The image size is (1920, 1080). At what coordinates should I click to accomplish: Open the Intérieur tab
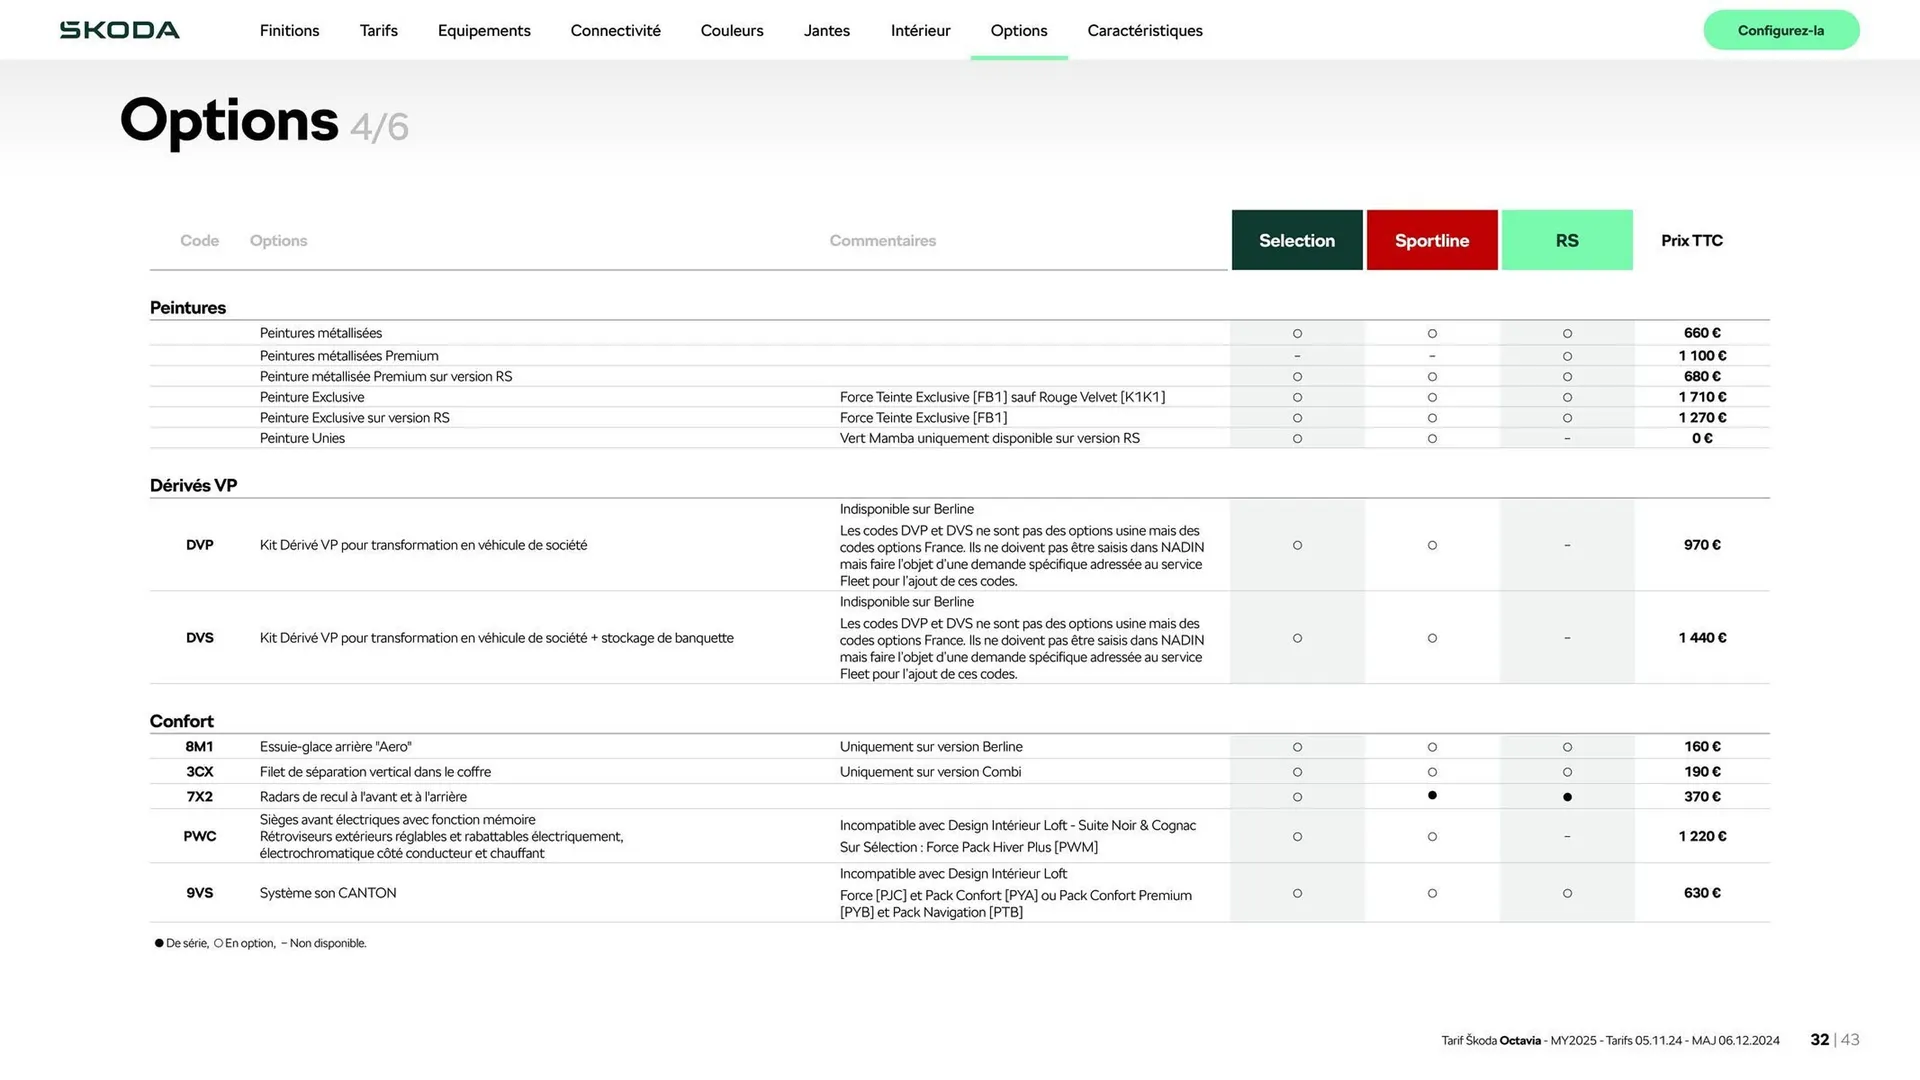coord(920,30)
